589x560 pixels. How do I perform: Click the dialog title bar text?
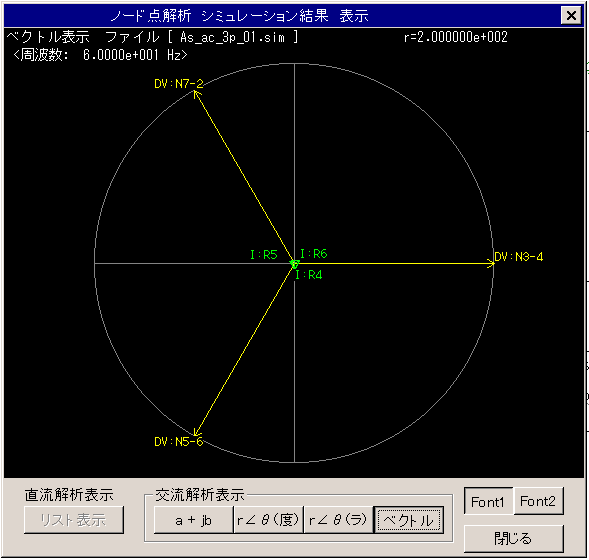point(240,15)
